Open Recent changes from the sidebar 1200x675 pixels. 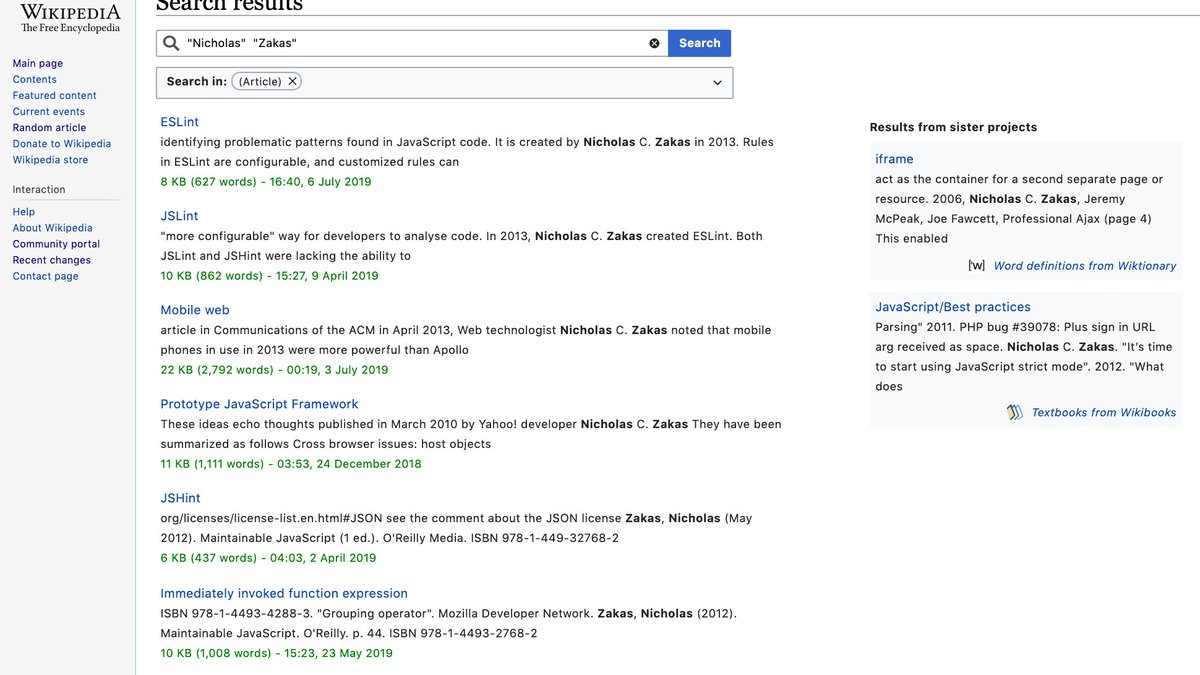[51, 259]
